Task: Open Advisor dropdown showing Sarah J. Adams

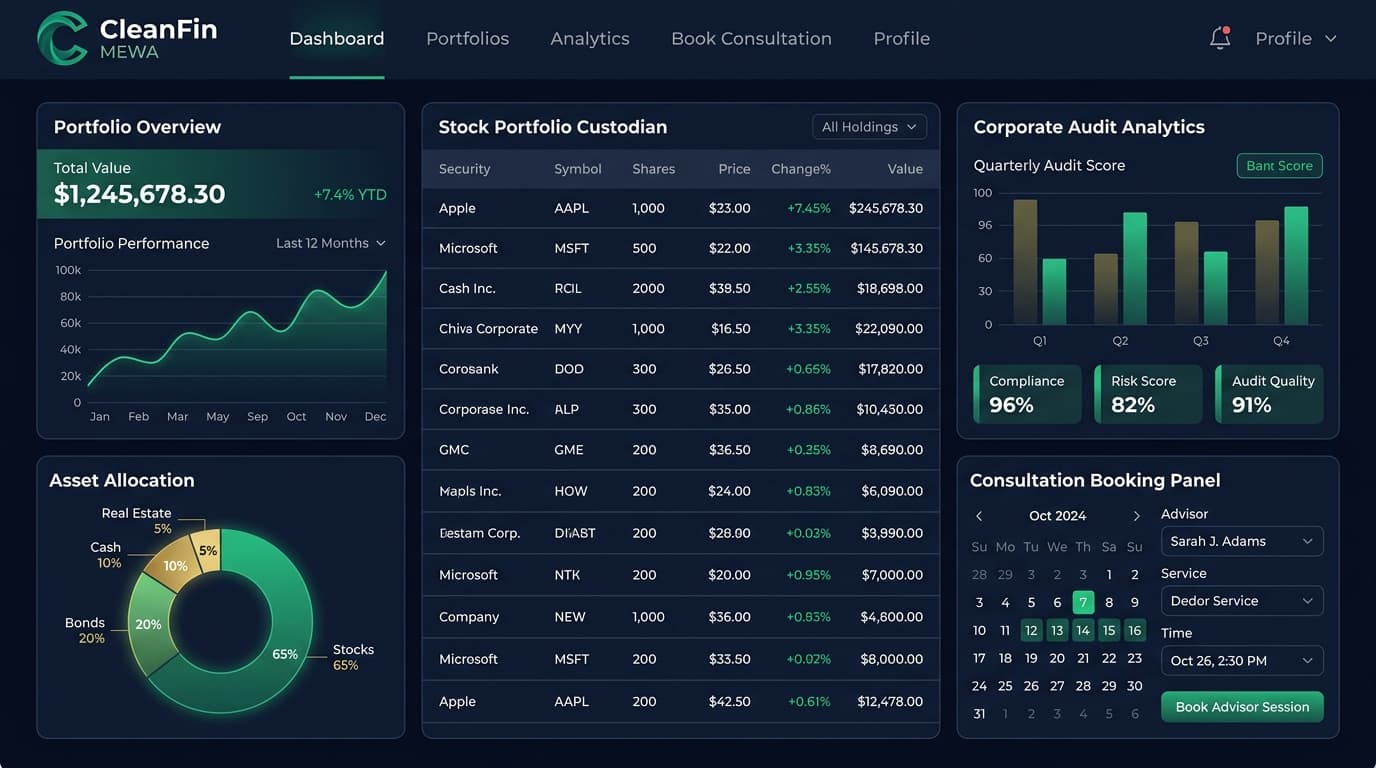Action: pos(1242,541)
